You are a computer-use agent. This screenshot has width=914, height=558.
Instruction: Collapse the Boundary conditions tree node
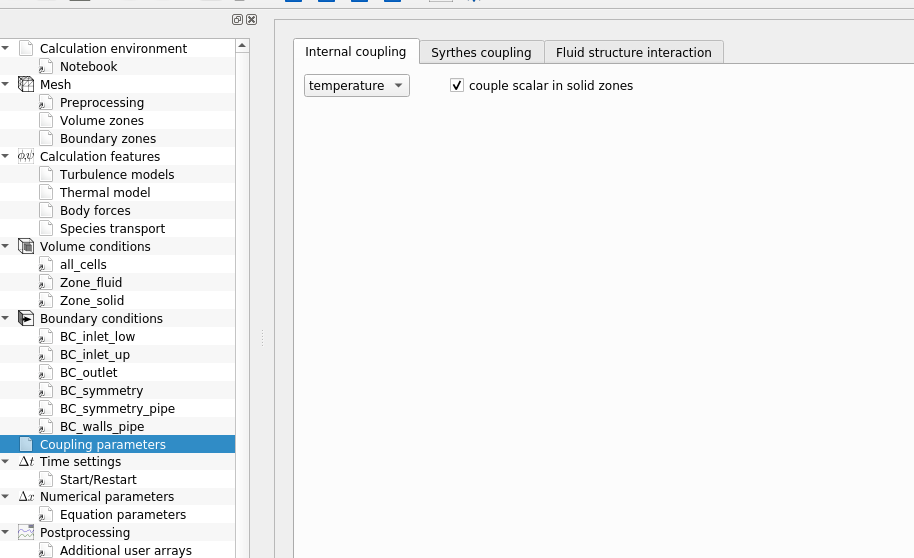point(6,319)
